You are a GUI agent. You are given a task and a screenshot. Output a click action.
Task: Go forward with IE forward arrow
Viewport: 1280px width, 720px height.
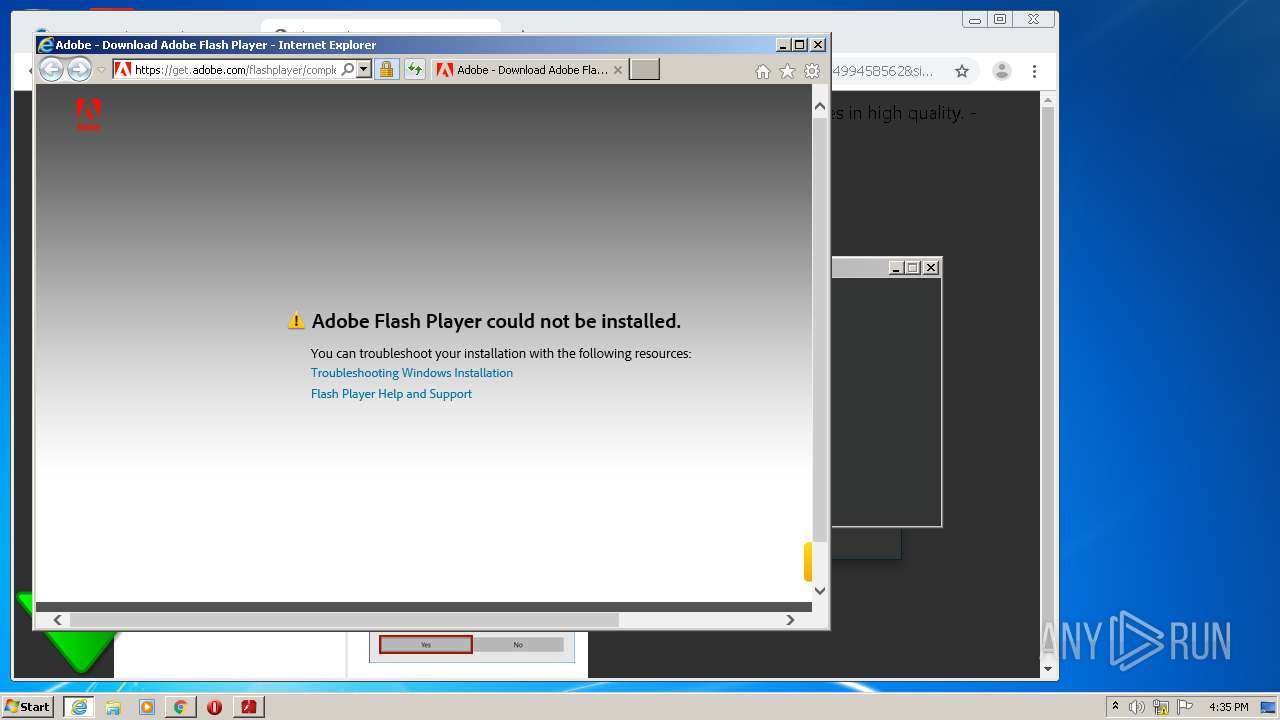click(x=79, y=69)
